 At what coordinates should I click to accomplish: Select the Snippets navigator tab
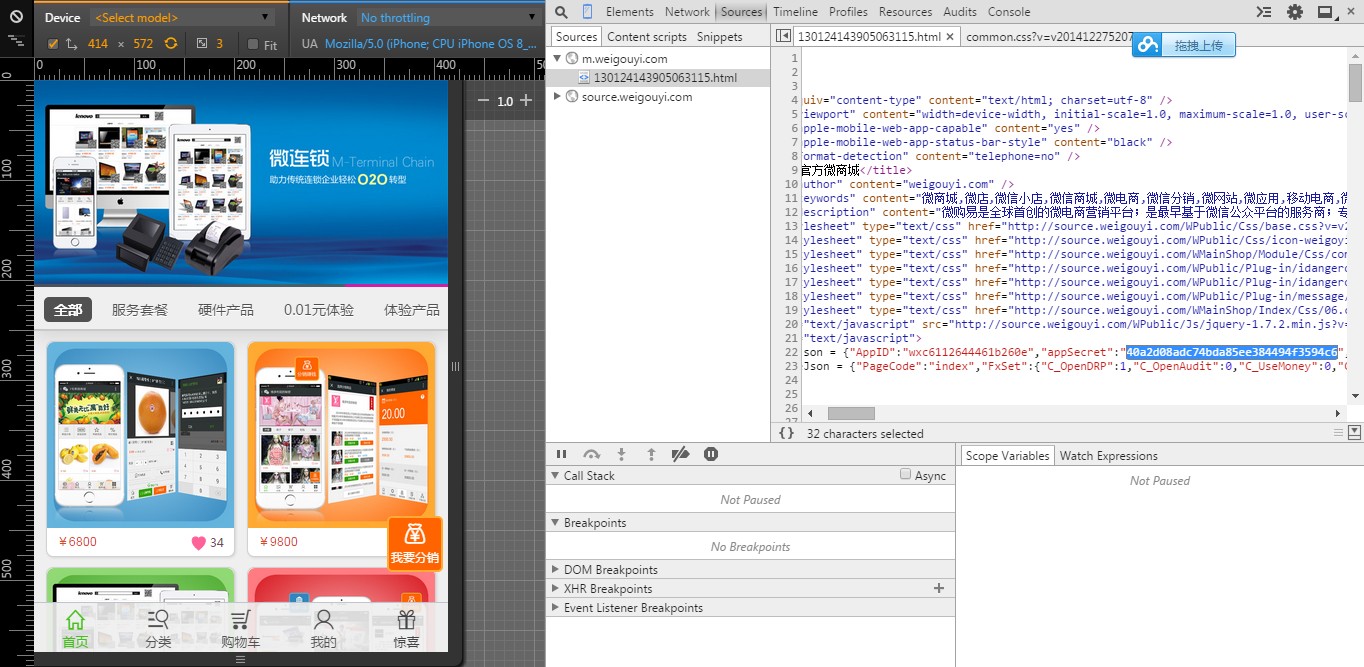[720, 37]
